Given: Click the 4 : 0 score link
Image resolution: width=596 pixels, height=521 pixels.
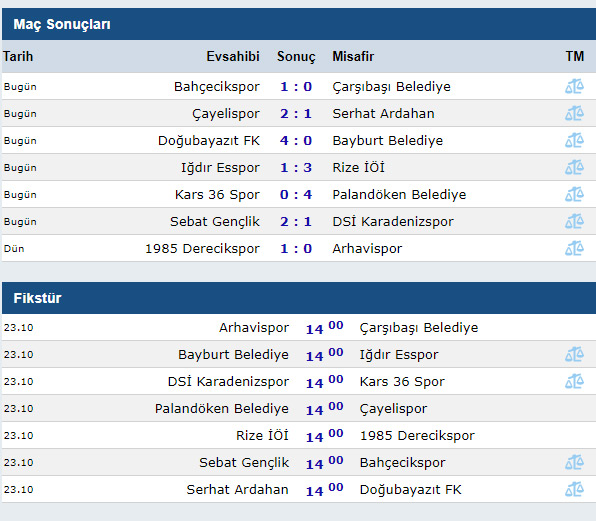Looking at the screenshot, I should point(296,141).
